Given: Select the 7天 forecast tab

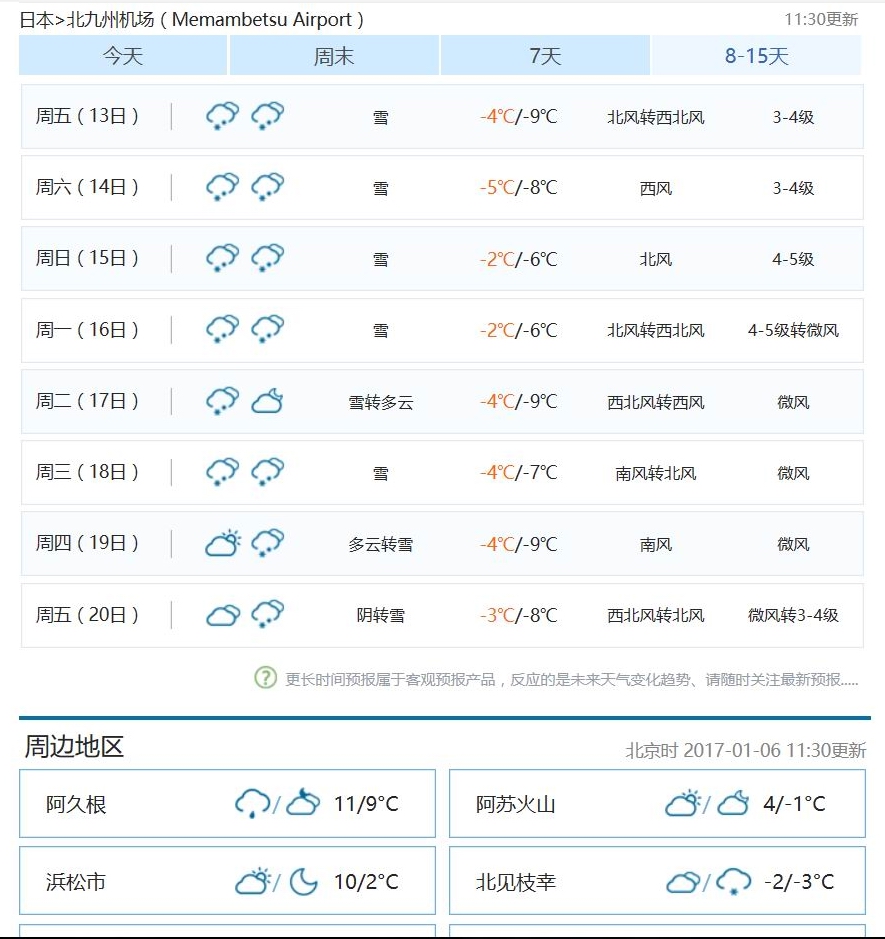Looking at the screenshot, I should click(x=545, y=55).
